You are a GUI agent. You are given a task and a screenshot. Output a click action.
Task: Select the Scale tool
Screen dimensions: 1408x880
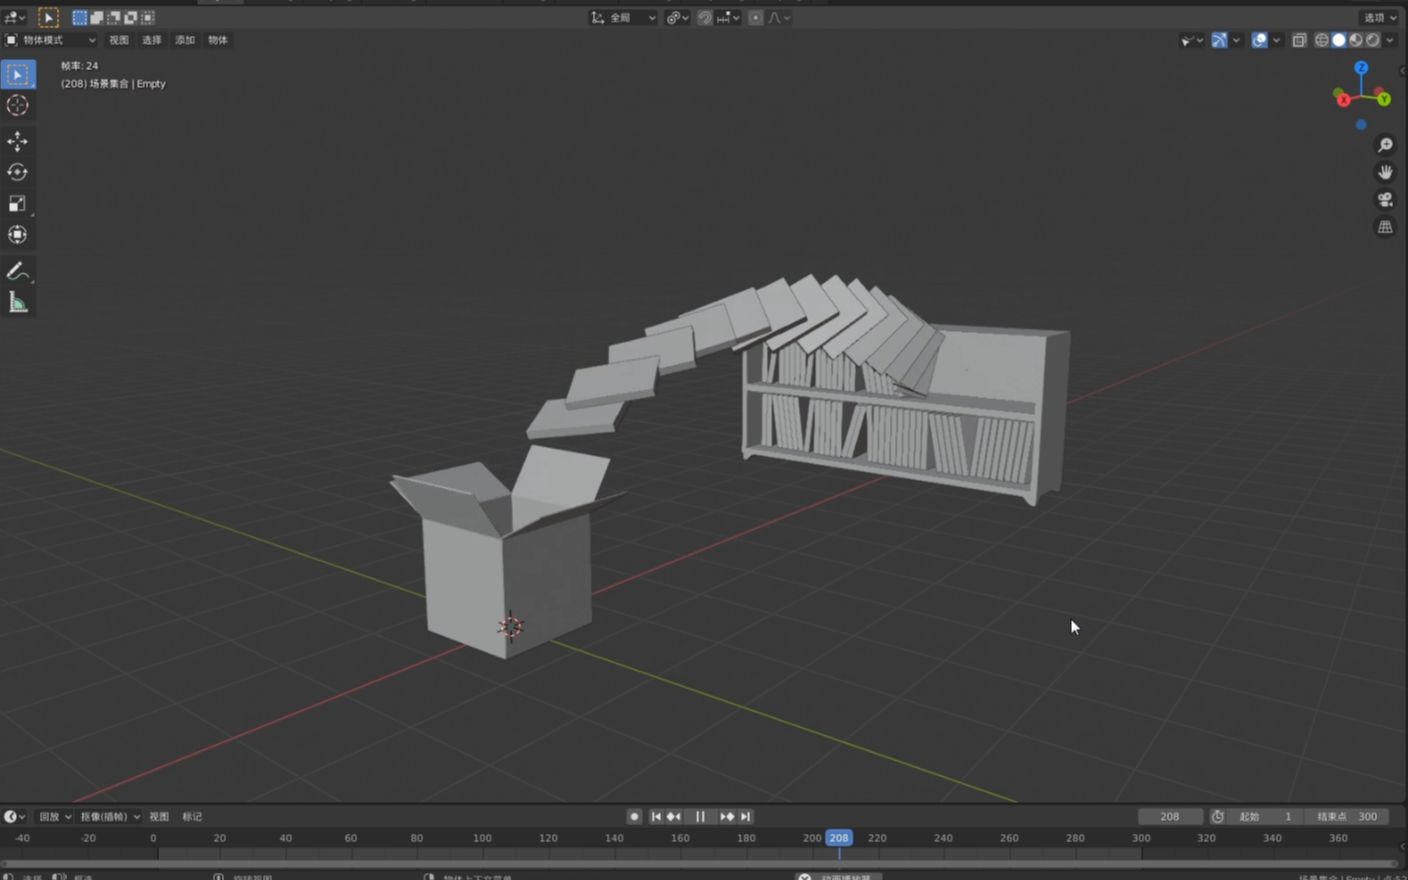18,203
